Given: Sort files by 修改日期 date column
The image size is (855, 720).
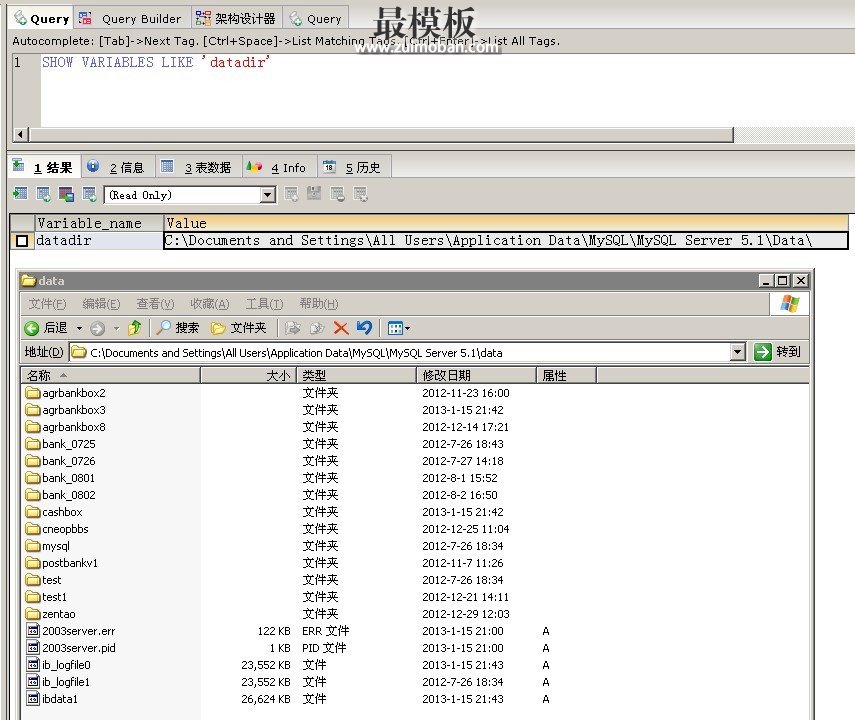Looking at the screenshot, I should point(476,375).
